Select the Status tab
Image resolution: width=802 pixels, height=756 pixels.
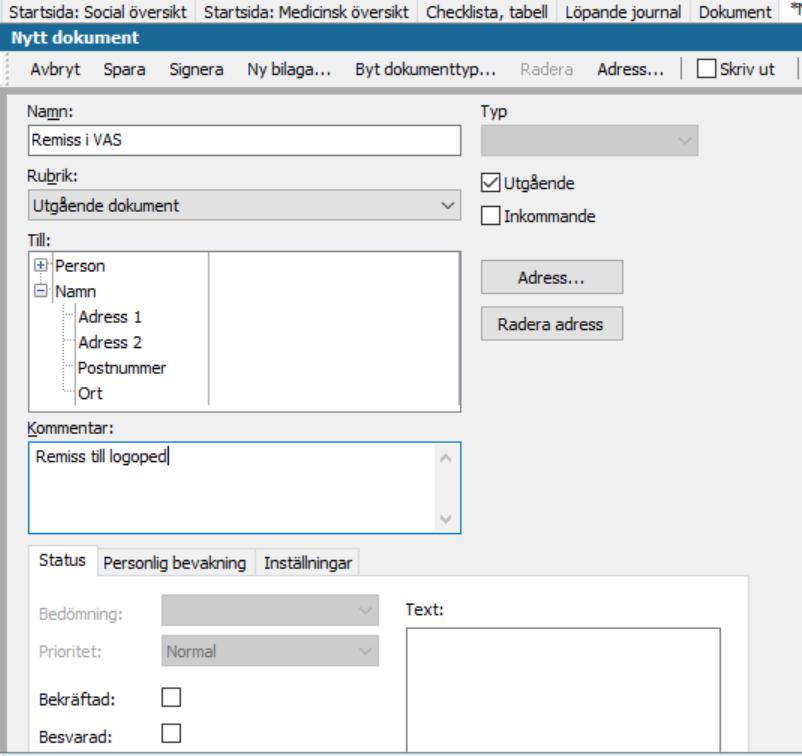[x=62, y=561]
